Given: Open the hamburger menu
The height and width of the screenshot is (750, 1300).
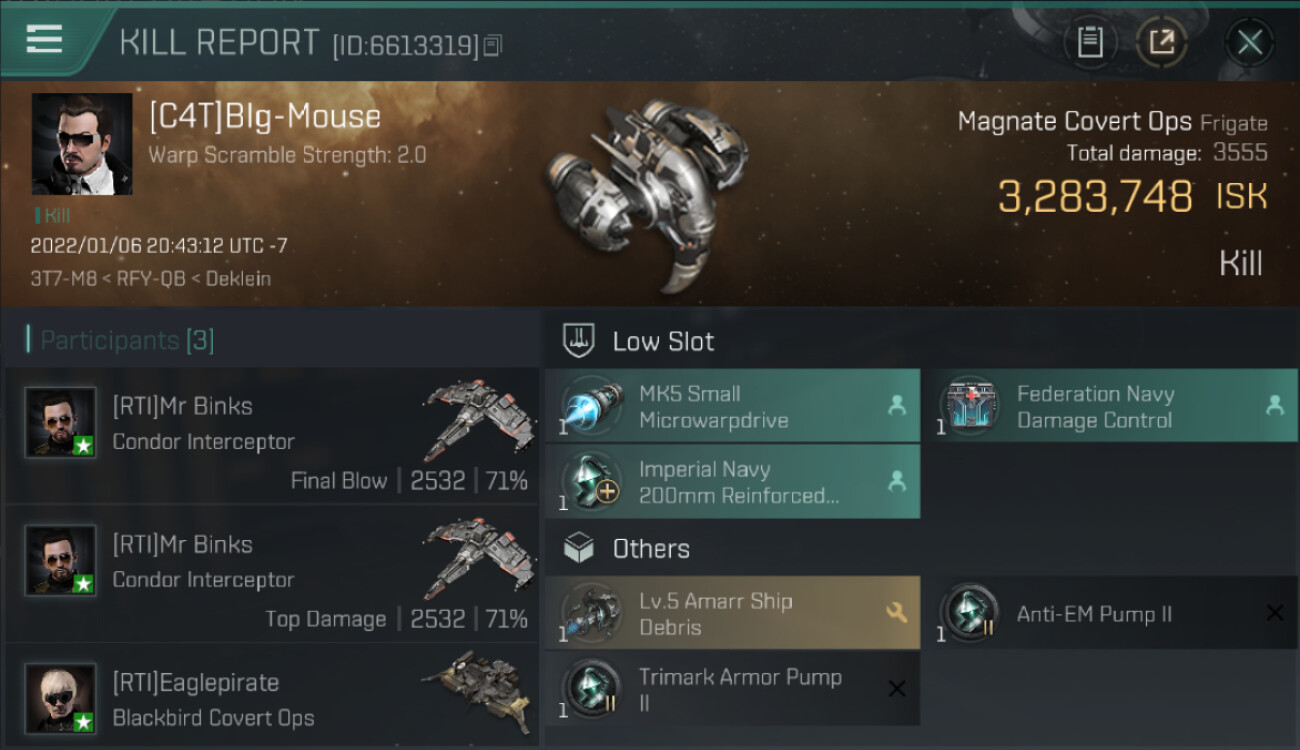Looking at the screenshot, I should 44,40.
